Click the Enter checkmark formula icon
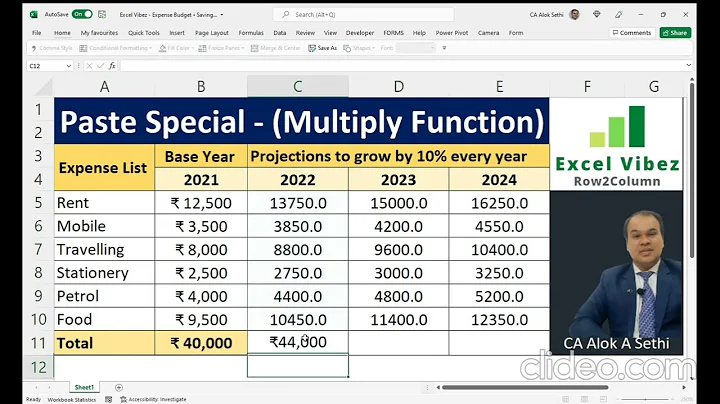The width and height of the screenshot is (720, 404). click(x=101, y=66)
